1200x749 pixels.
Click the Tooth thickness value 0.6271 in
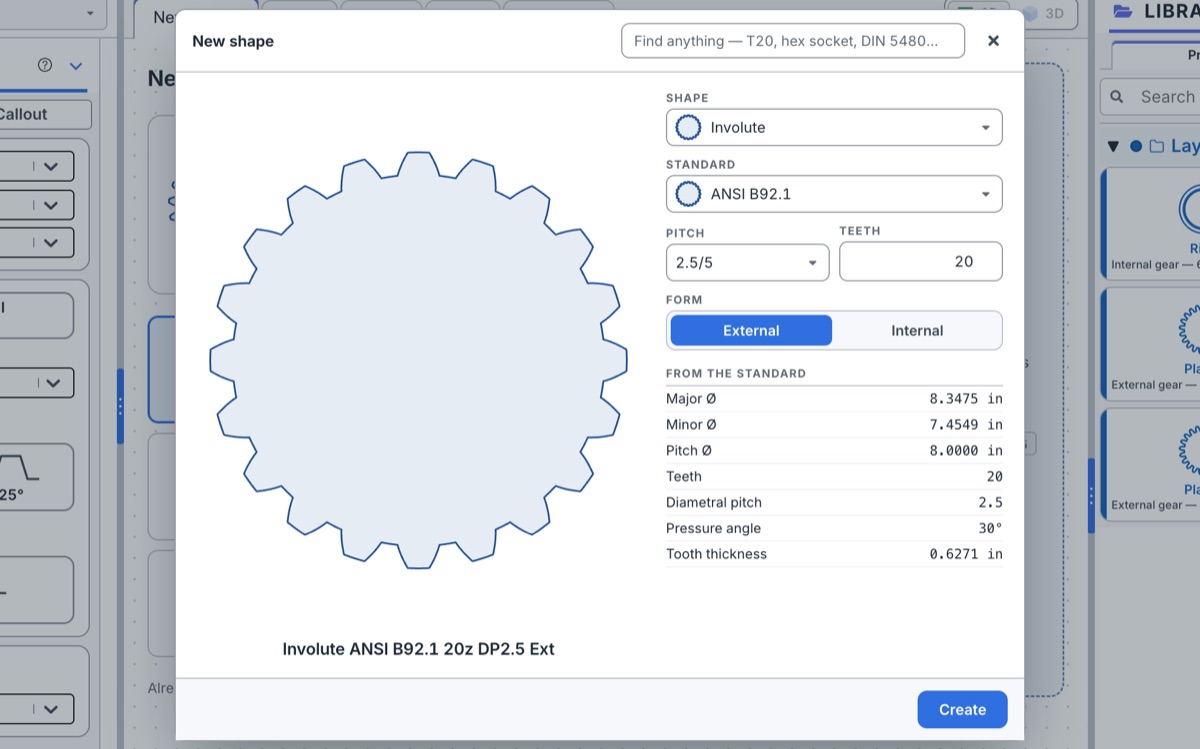tap(965, 554)
